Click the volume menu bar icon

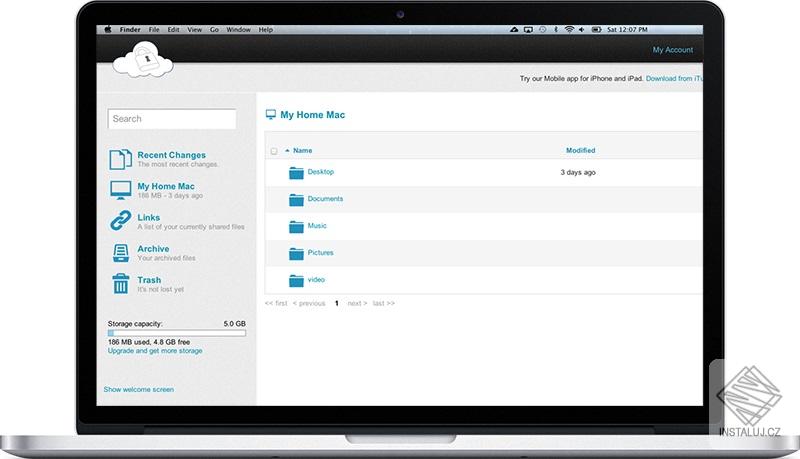coord(582,30)
